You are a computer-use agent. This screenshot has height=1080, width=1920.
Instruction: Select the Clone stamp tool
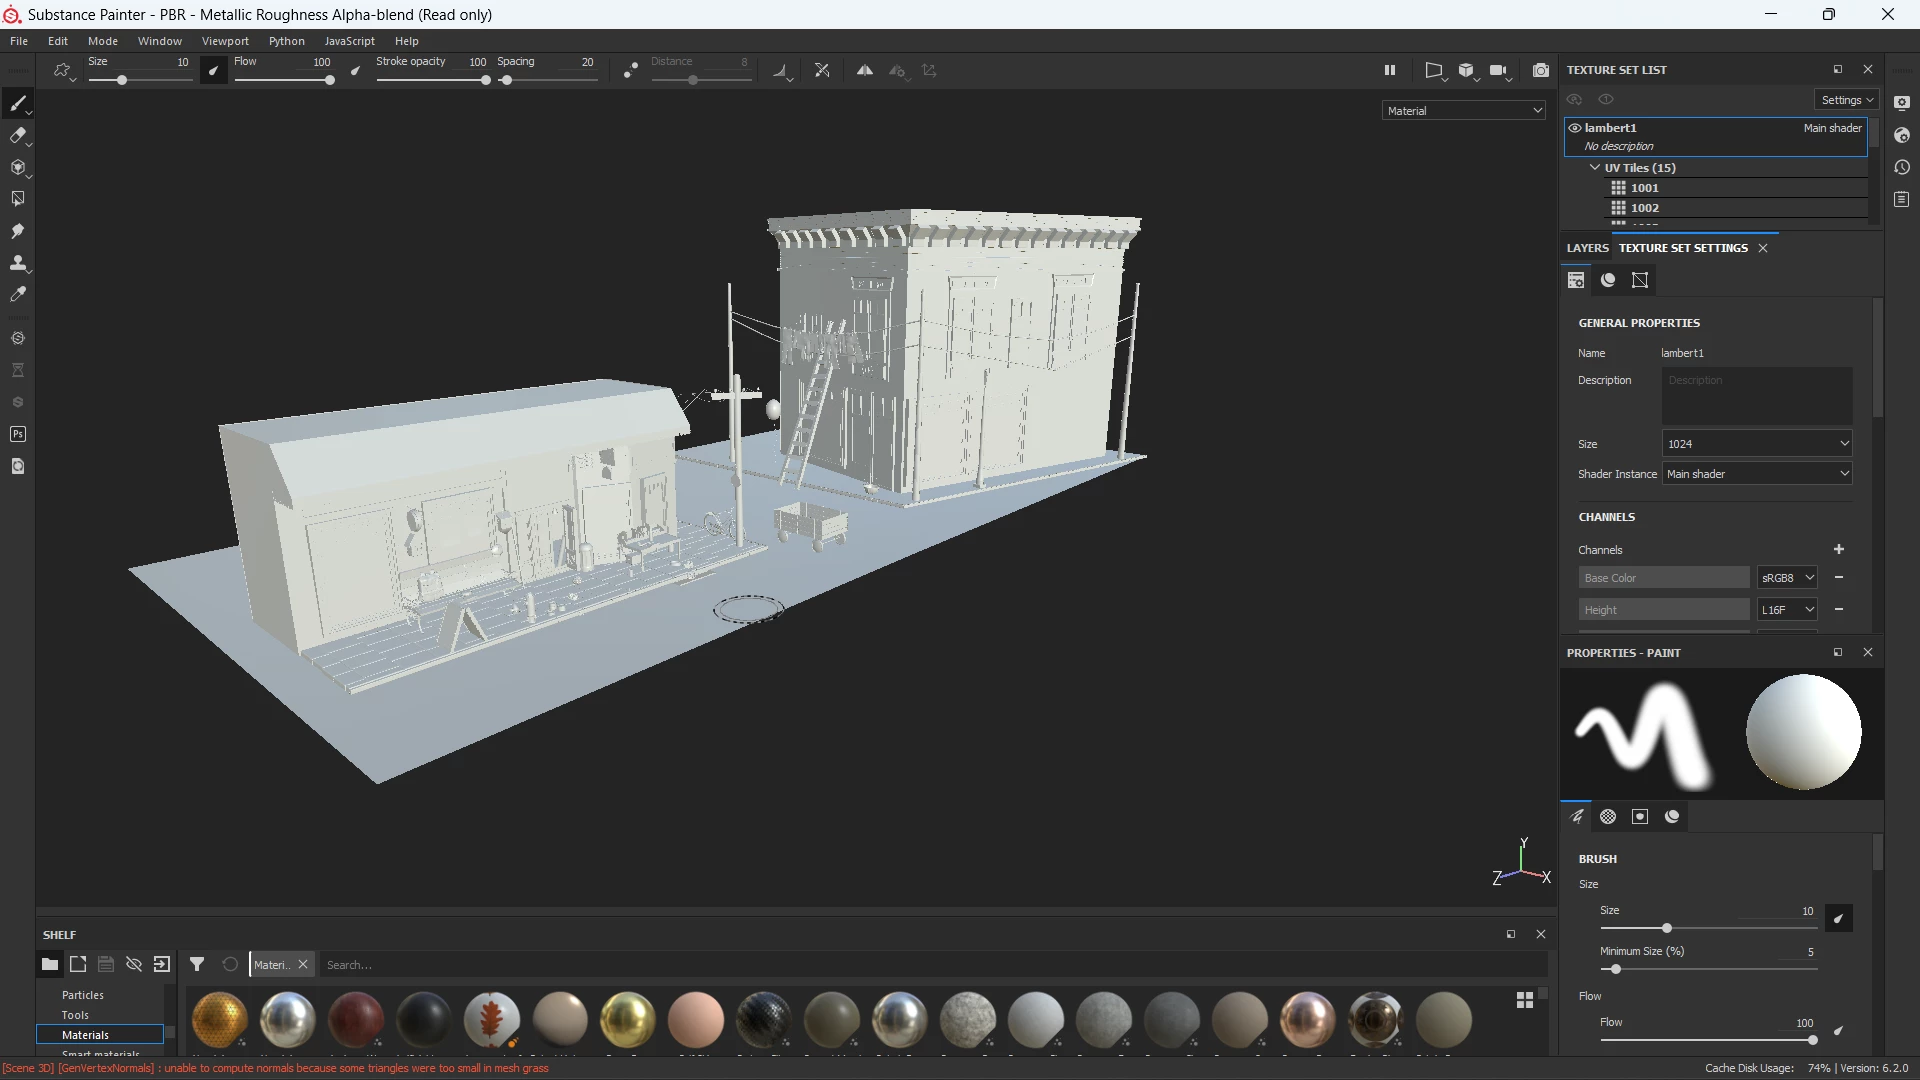coord(17,263)
